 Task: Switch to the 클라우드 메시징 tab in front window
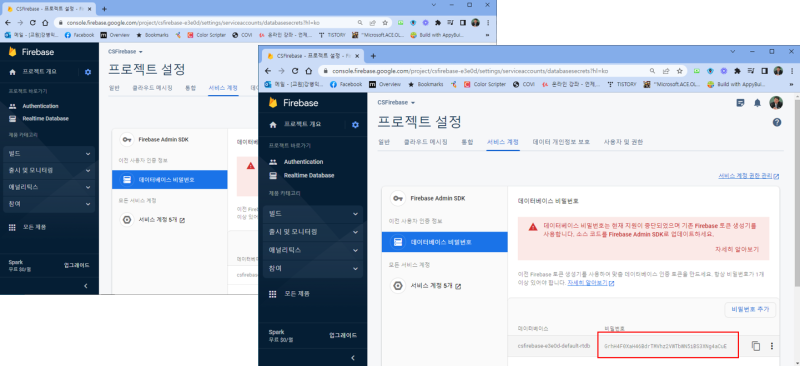(x=426, y=142)
